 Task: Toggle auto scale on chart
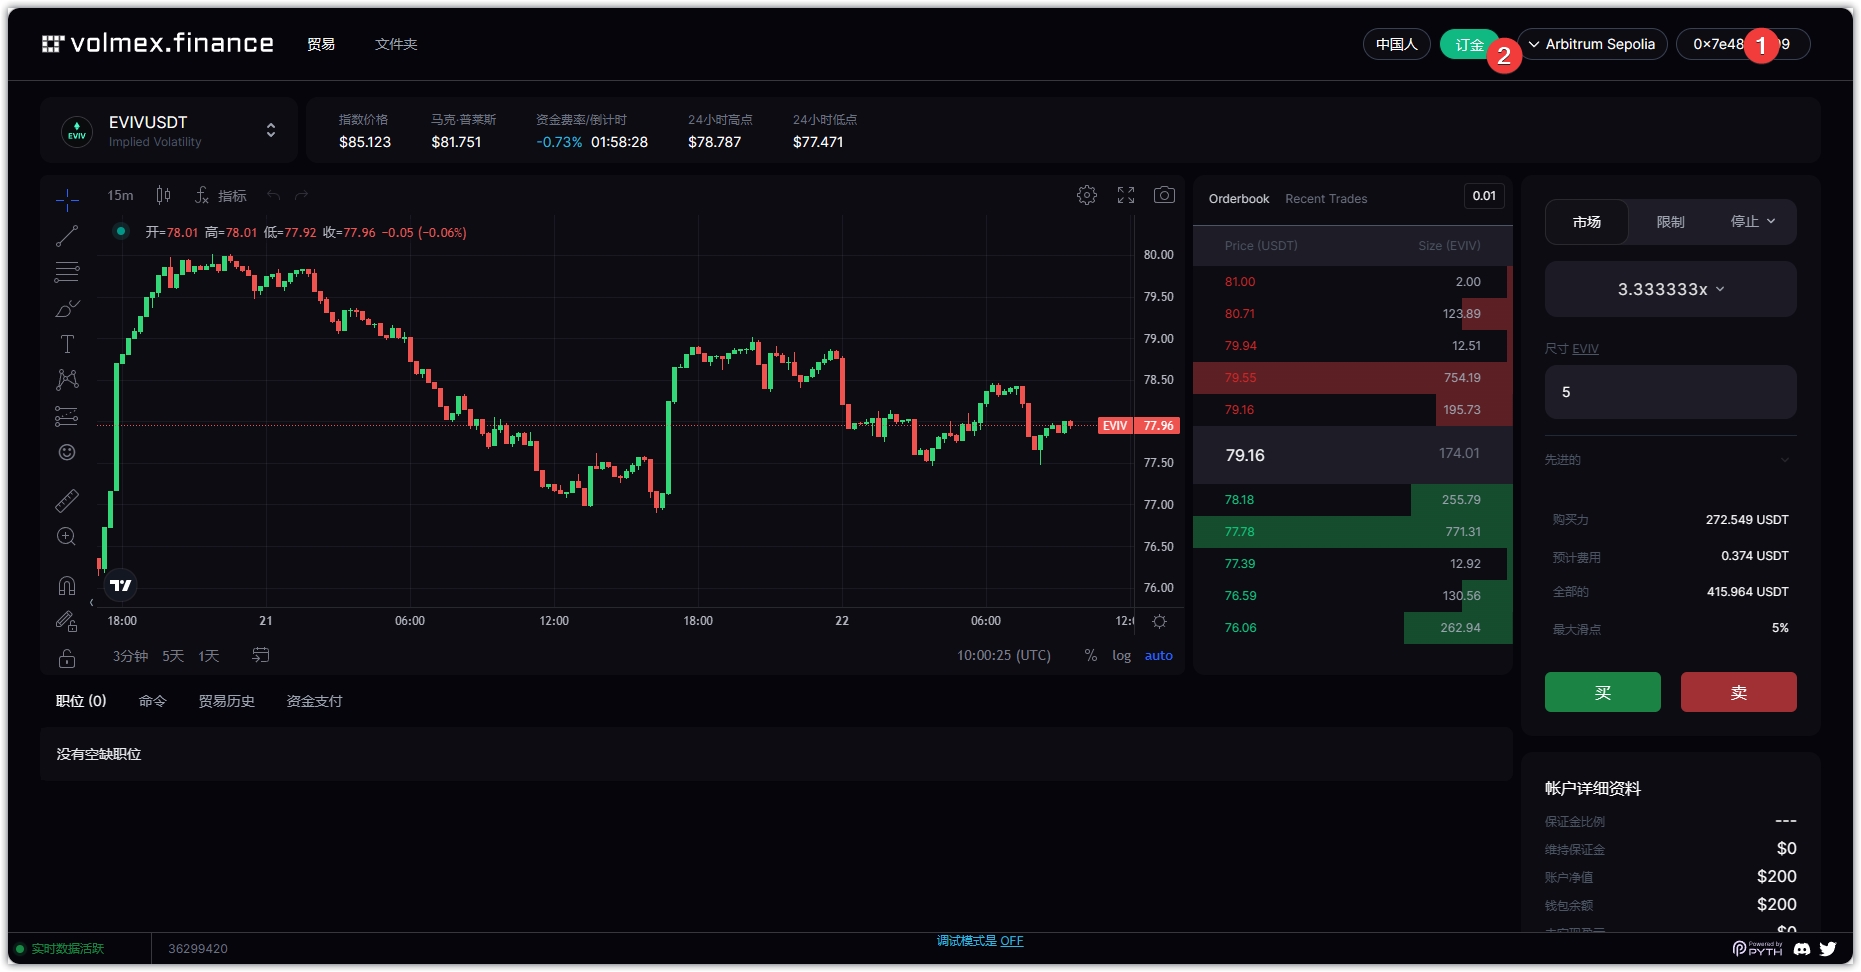click(1158, 656)
